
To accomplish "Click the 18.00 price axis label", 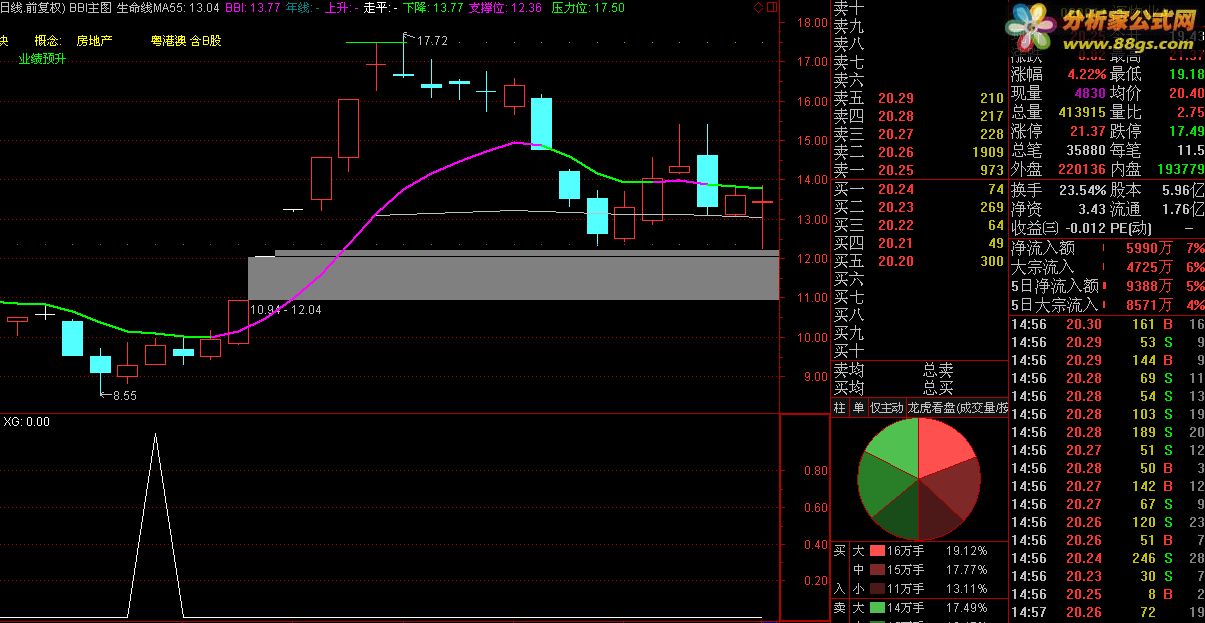I will point(814,23).
